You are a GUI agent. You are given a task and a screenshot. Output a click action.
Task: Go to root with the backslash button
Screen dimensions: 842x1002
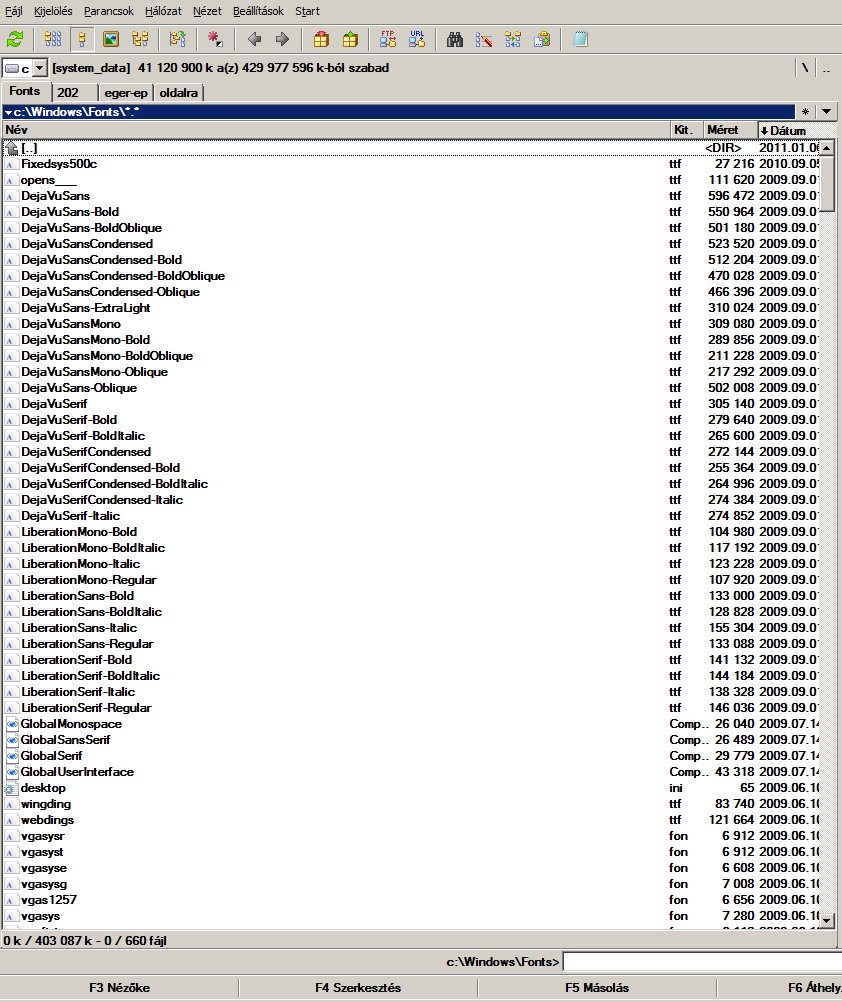click(x=805, y=68)
